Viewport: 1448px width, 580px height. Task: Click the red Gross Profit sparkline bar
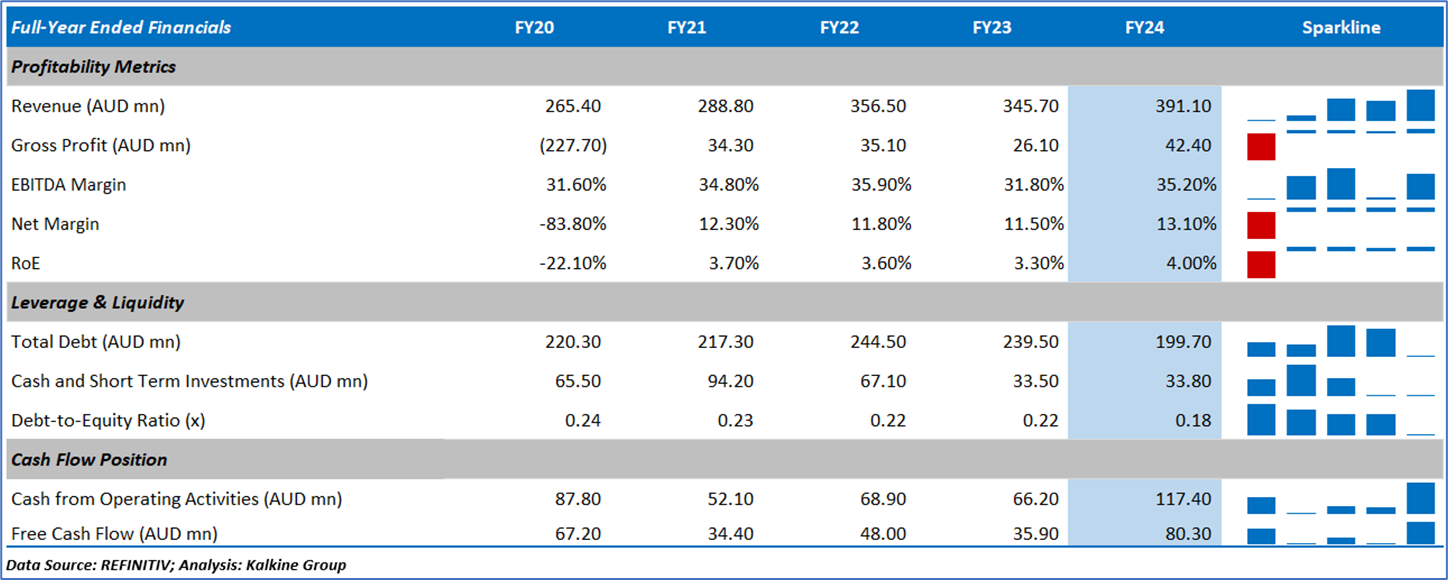click(x=1262, y=146)
